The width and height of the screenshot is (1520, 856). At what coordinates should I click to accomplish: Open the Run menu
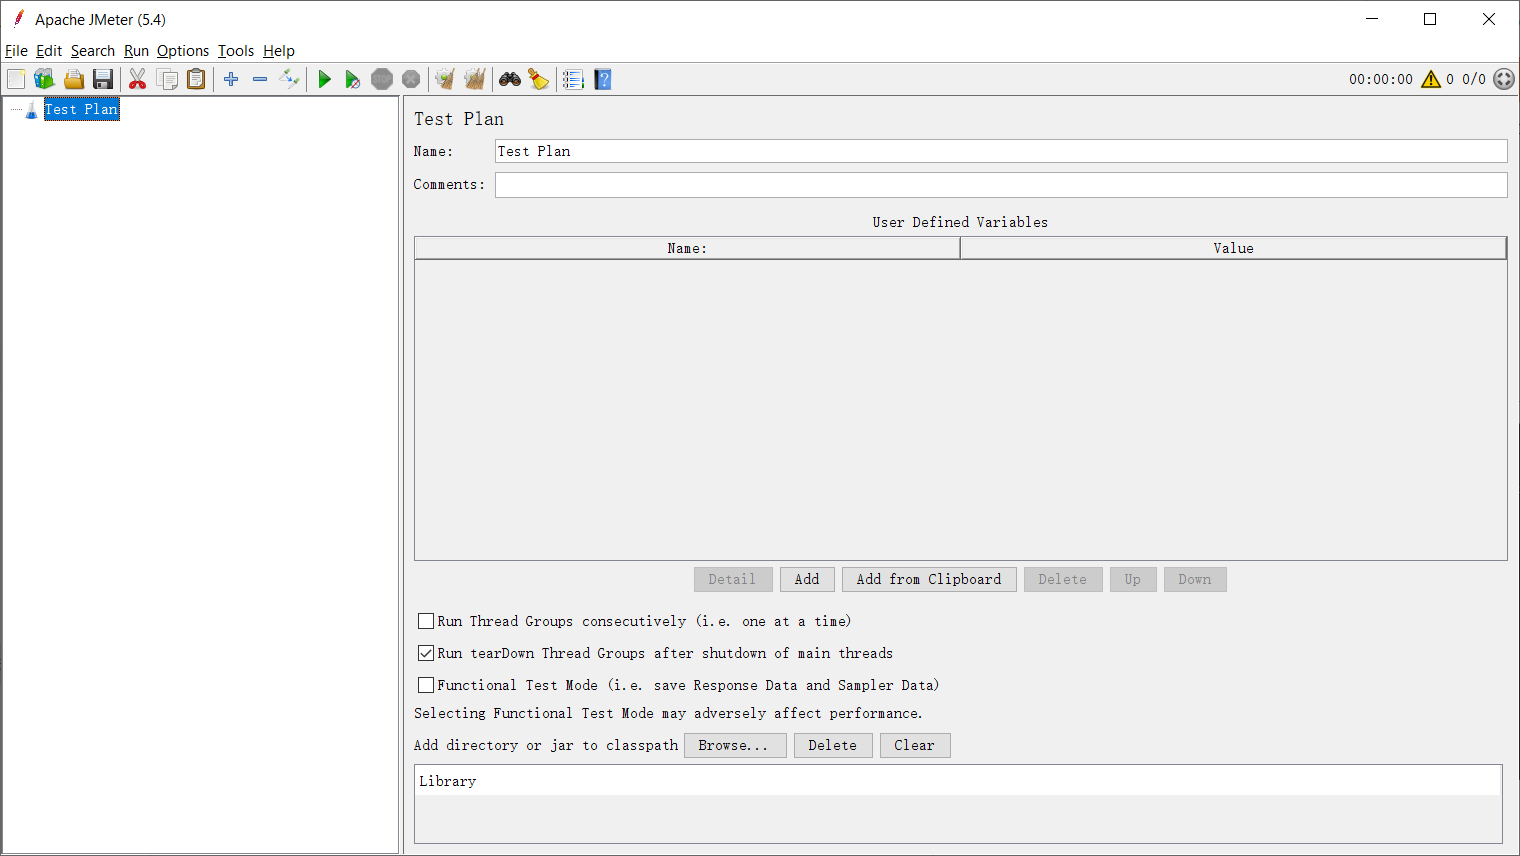(x=136, y=51)
